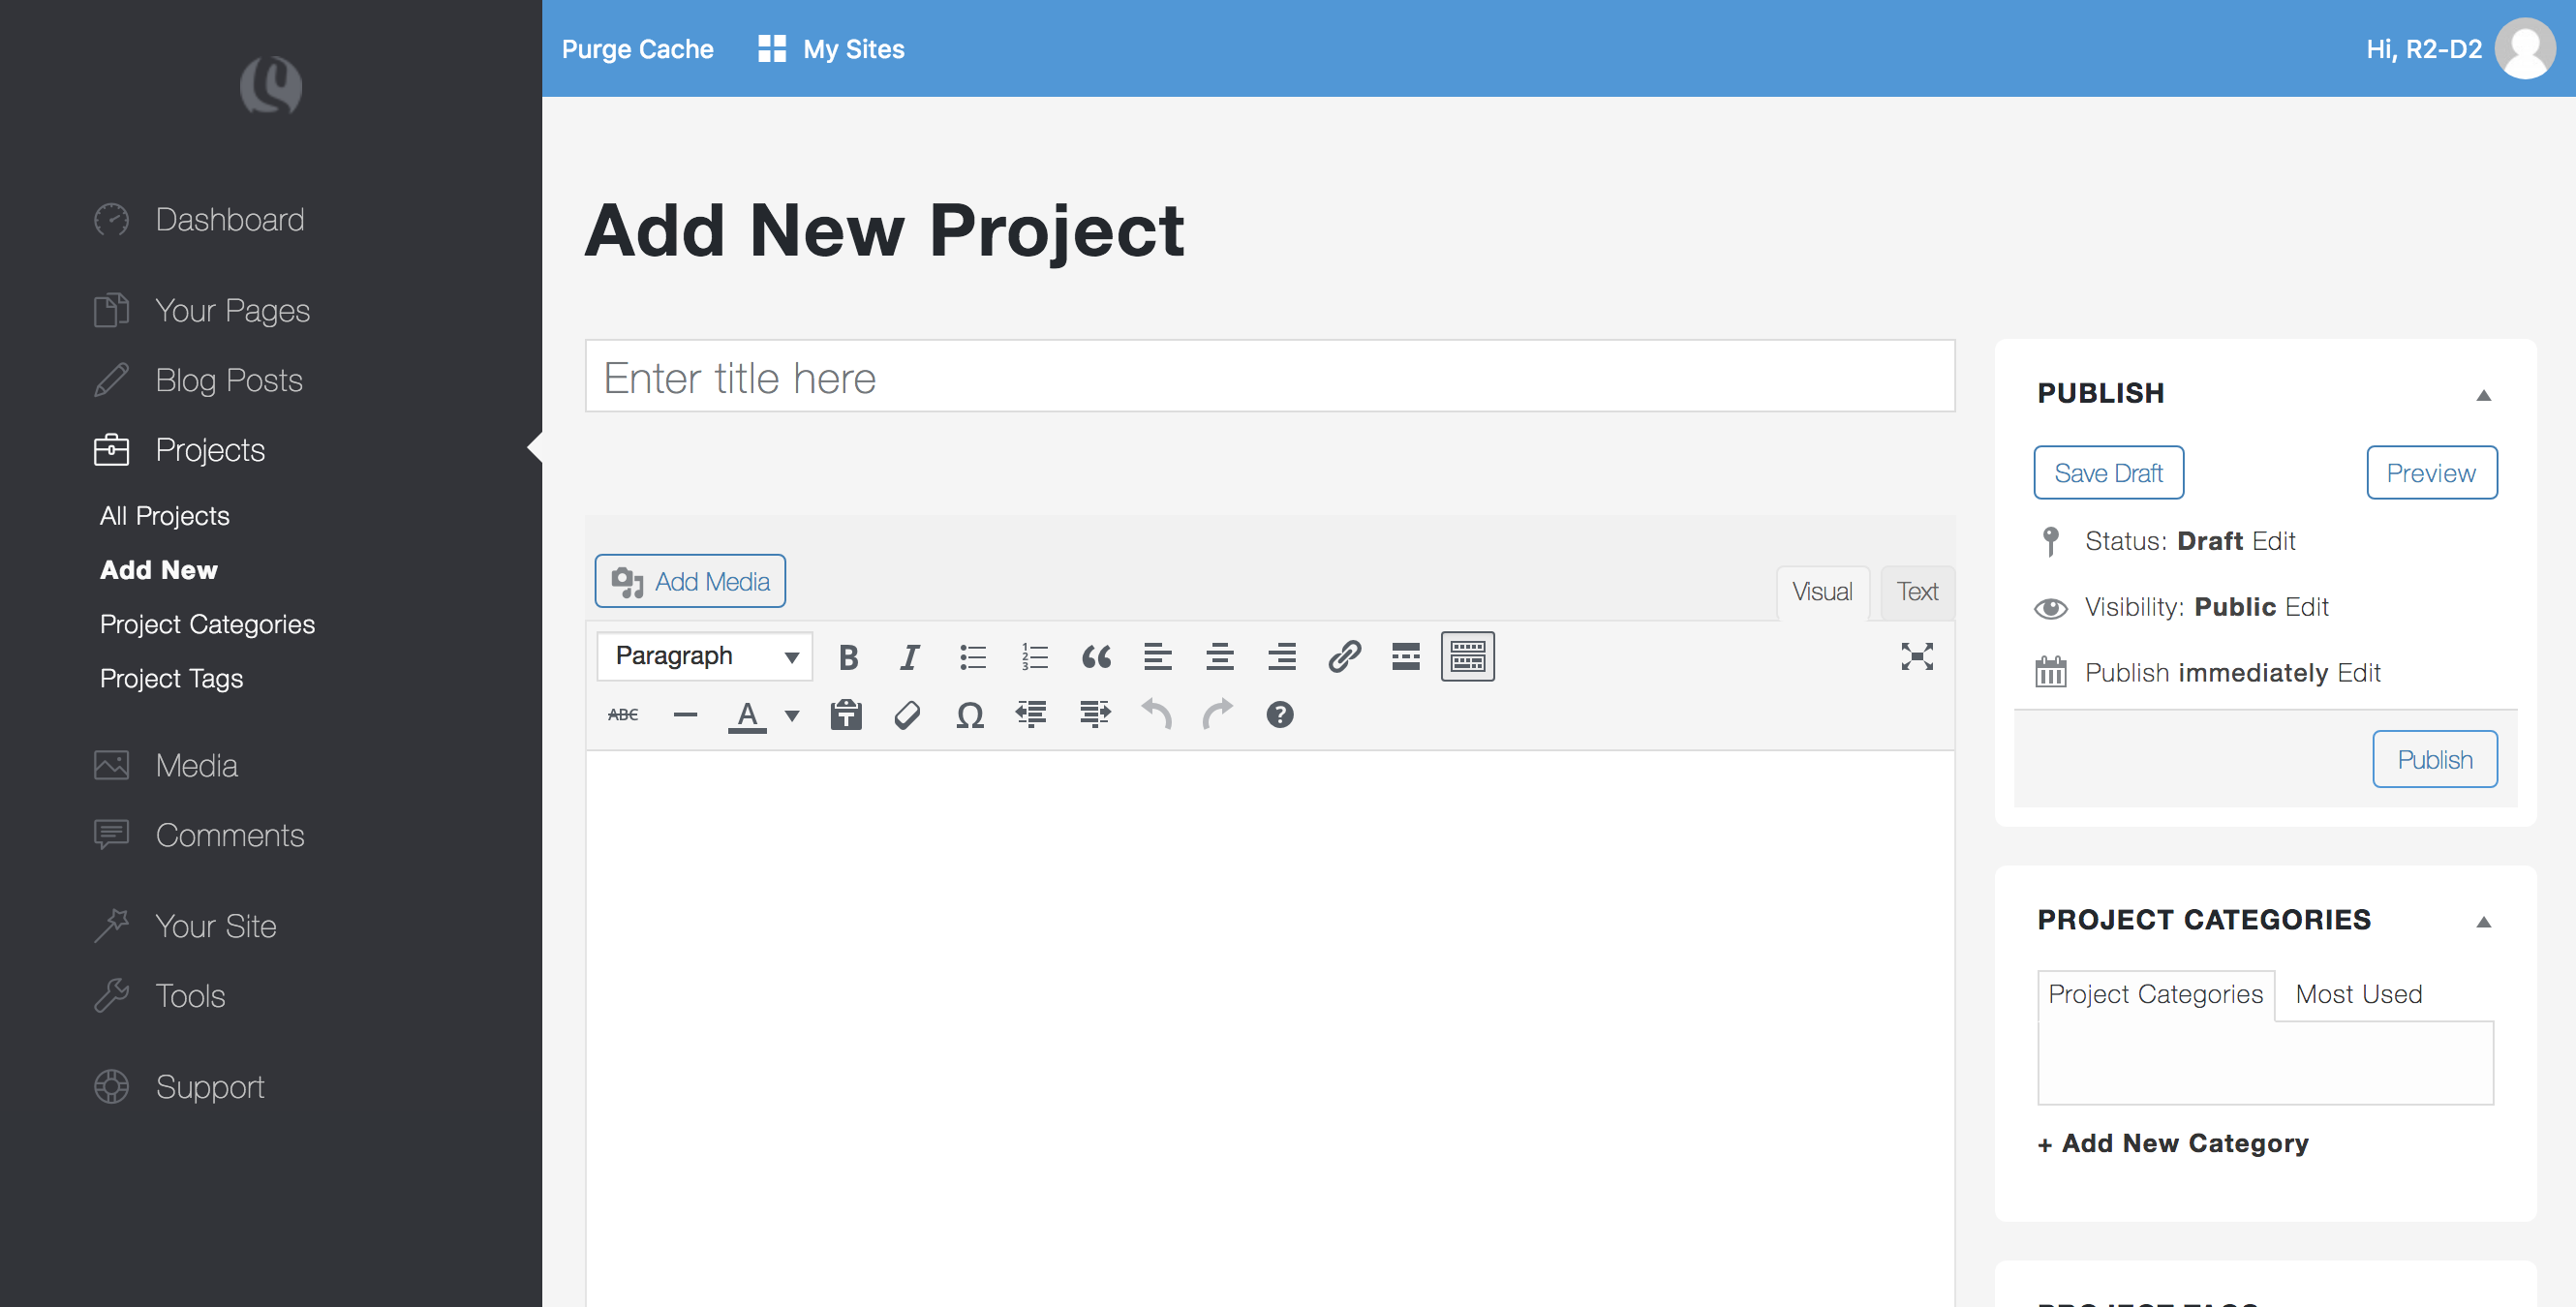Viewport: 2576px width, 1307px height.
Task: Click the Enter title here field
Action: pos(1269,377)
